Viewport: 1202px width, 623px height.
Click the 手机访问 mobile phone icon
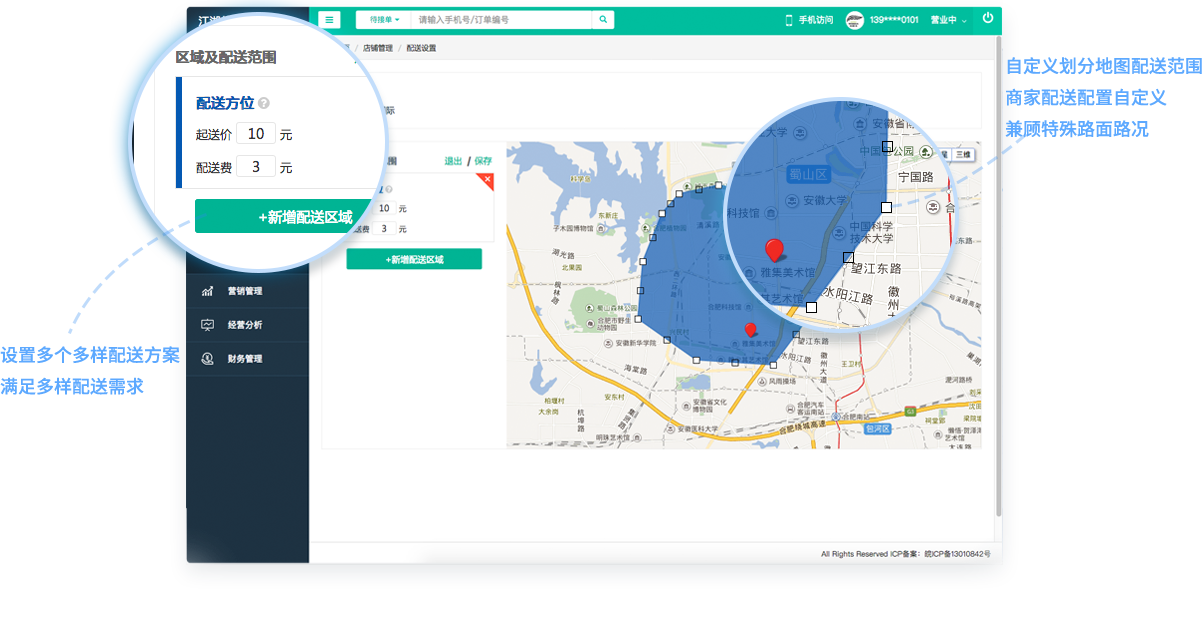[x=788, y=19]
